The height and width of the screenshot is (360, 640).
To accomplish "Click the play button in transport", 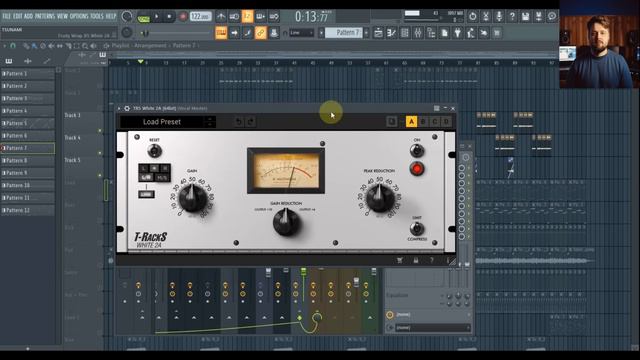I will (x=156, y=17).
